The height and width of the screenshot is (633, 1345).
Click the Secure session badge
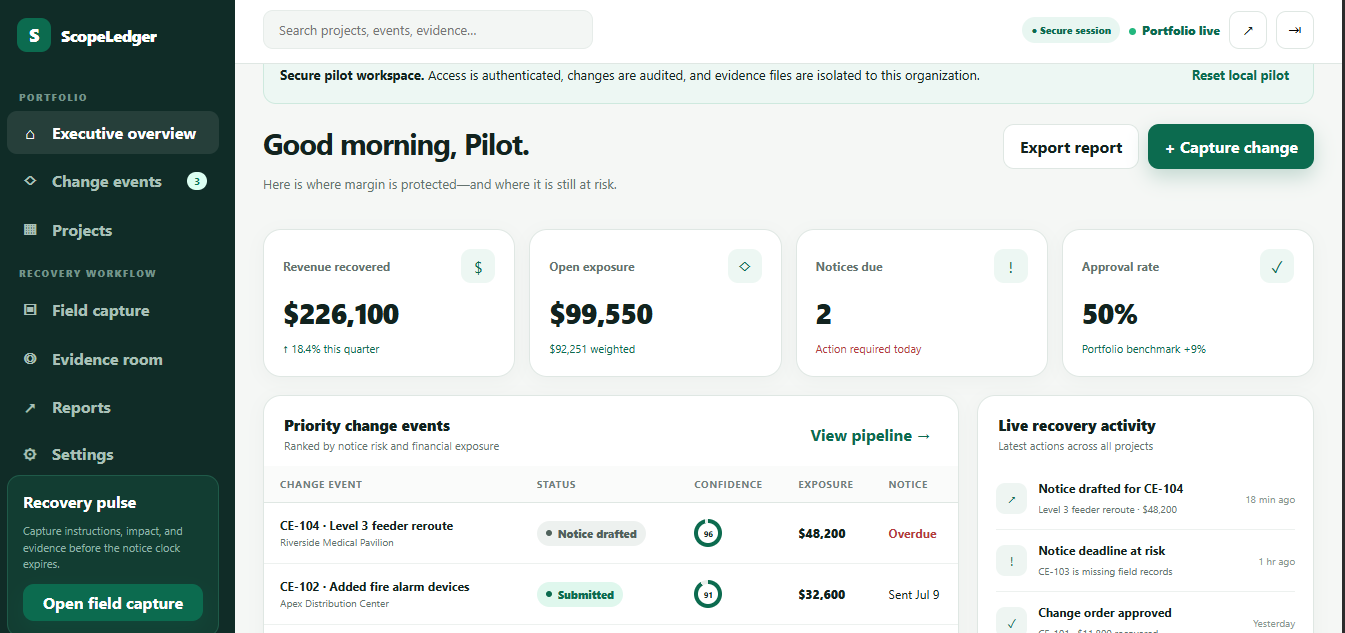(1071, 31)
